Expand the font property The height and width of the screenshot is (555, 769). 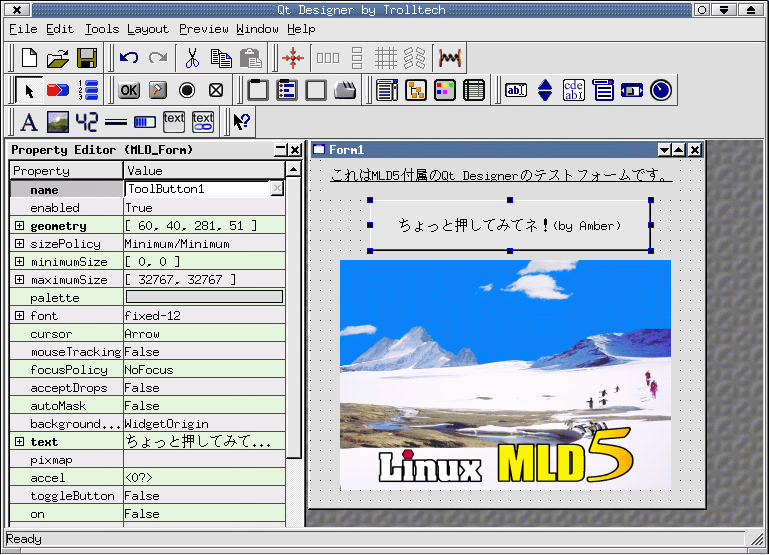[19, 316]
